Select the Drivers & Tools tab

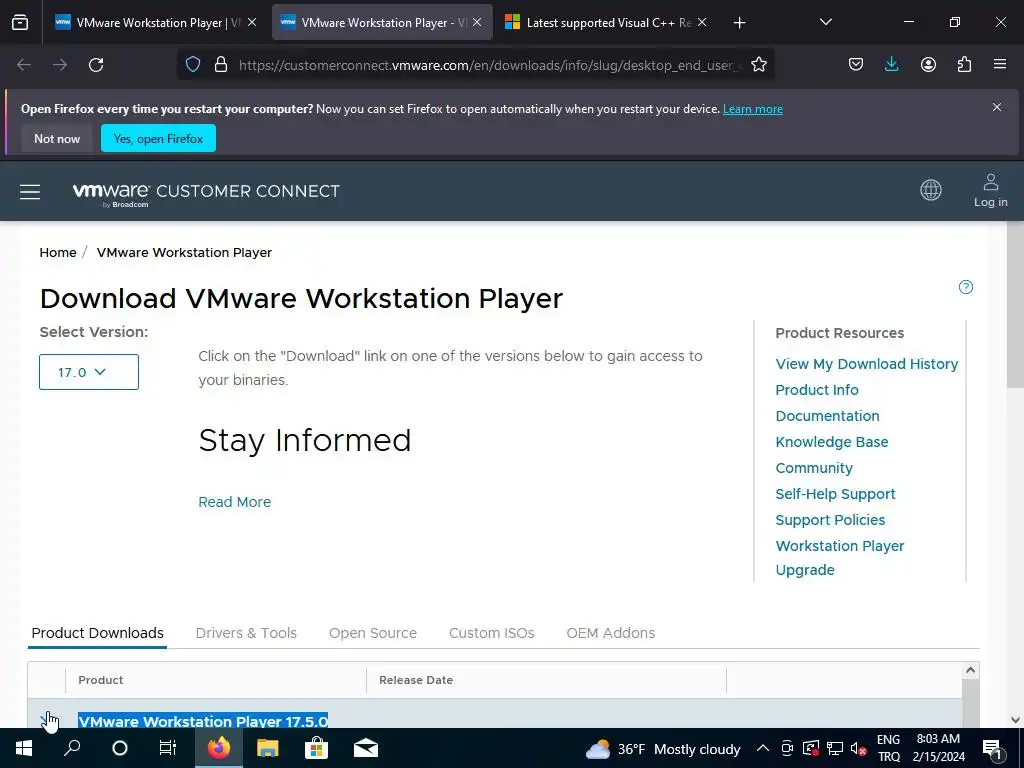click(246, 633)
